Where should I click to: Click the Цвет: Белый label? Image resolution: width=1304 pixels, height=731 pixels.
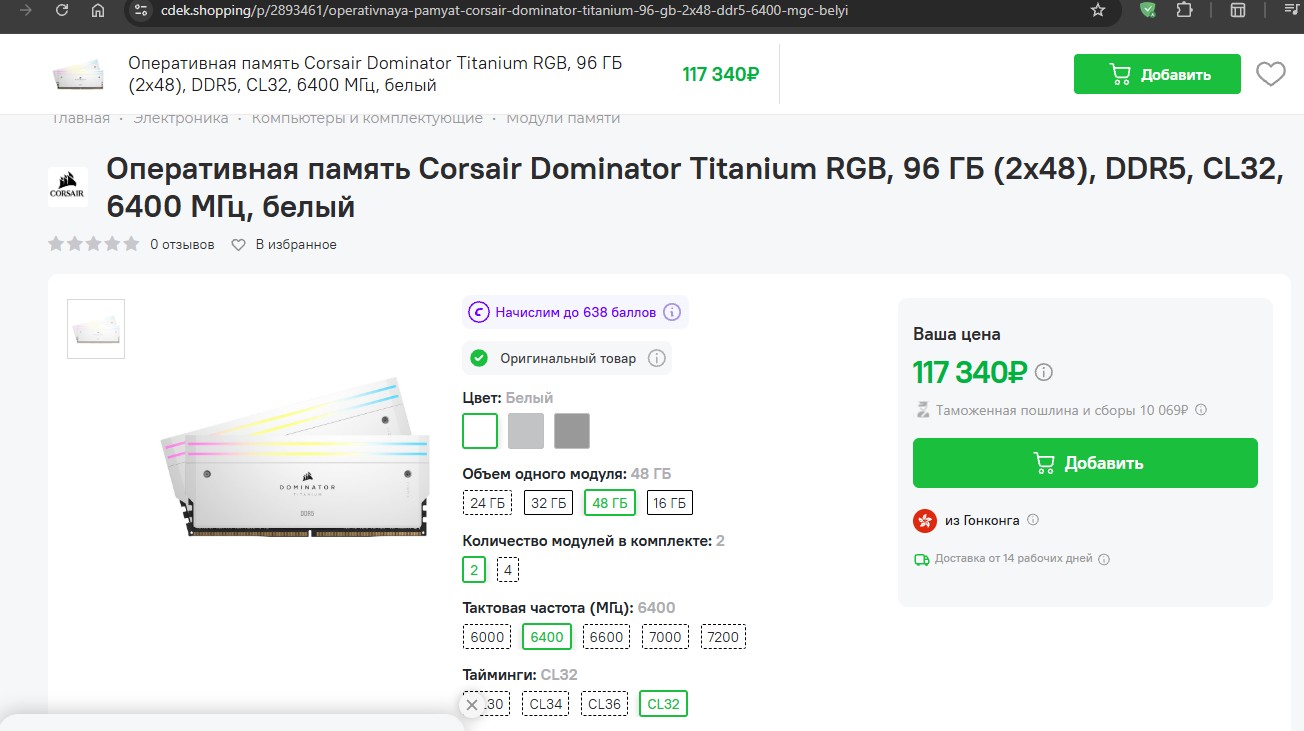[x=508, y=398]
